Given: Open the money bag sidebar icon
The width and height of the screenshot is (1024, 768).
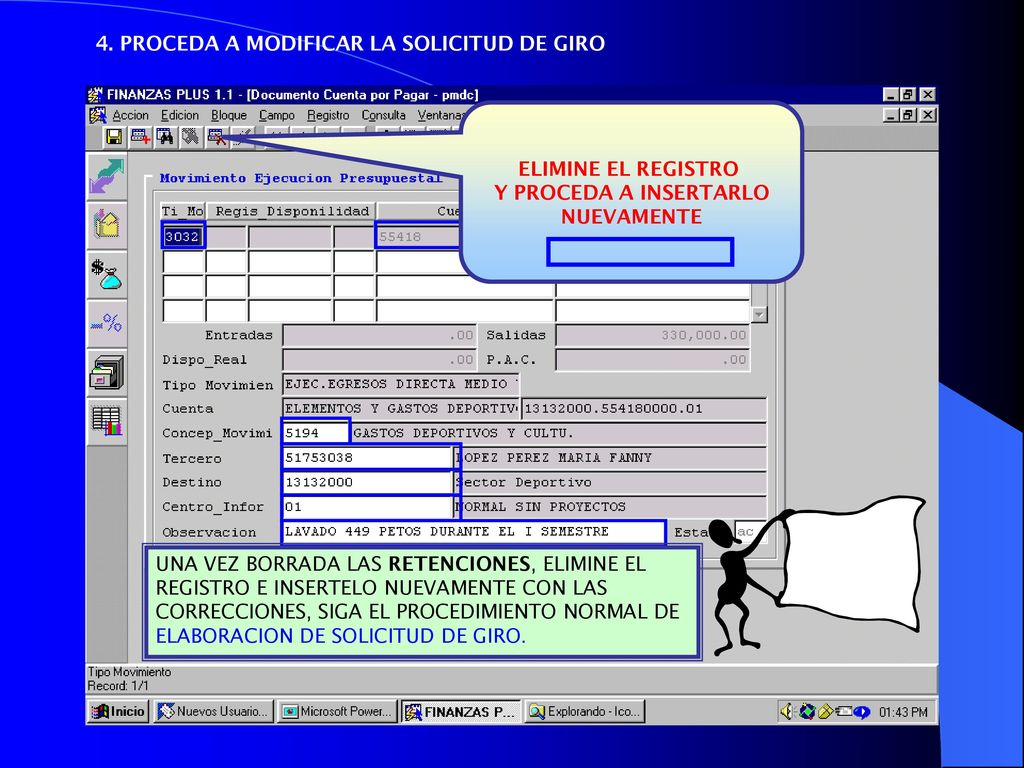Looking at the screenshot, I should point(106,274).
